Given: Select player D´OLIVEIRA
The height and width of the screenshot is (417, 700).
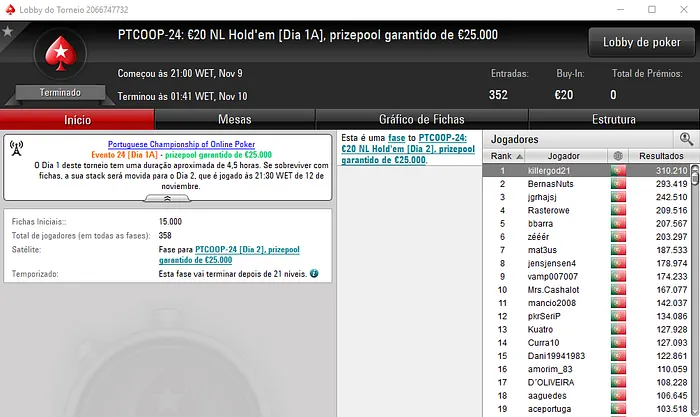Looking at the screenshot, I should (551, 383).
